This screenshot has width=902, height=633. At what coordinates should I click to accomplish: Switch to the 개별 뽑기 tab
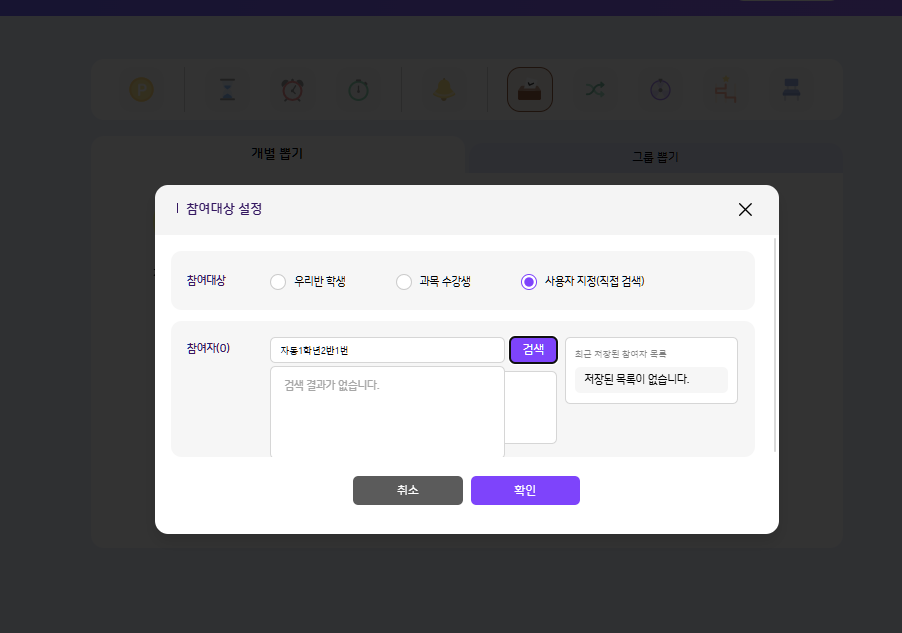tap(277, 154)
